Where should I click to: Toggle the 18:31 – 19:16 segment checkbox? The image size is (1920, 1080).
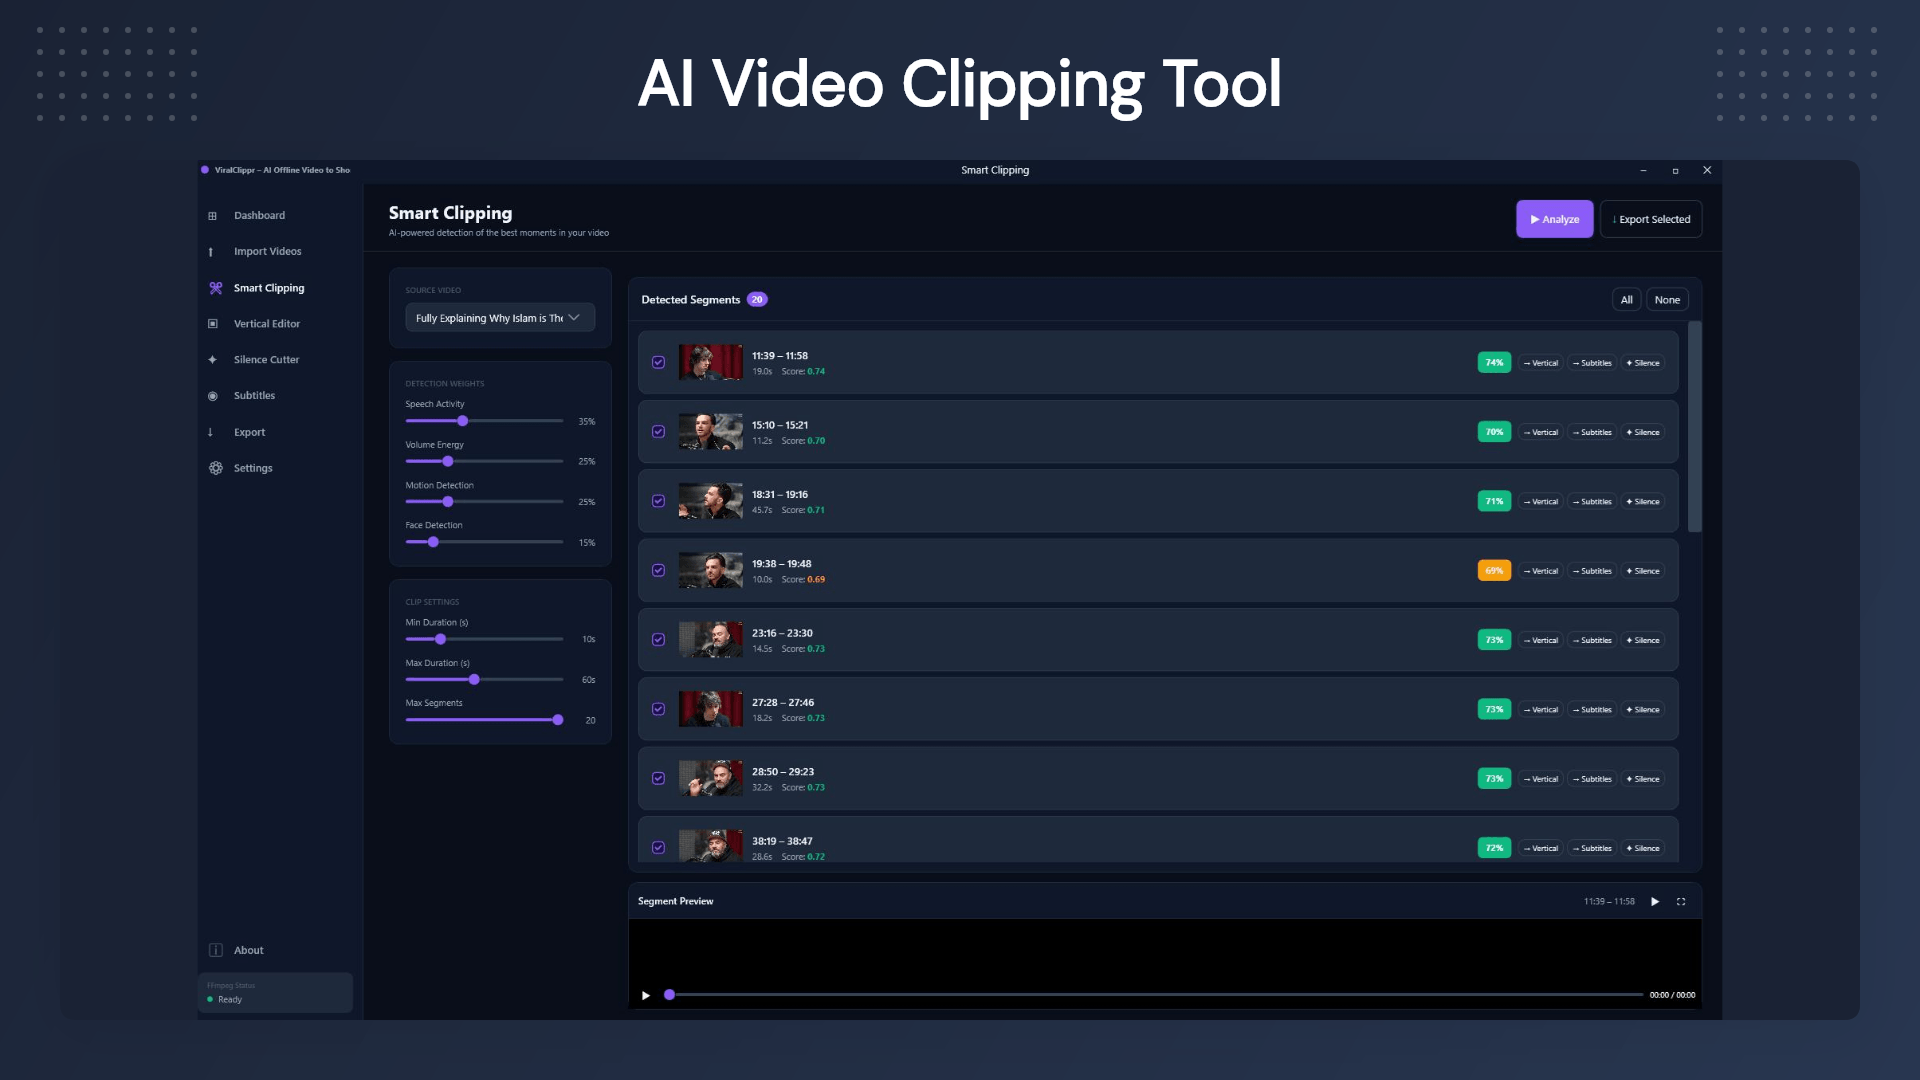(658, 501)
